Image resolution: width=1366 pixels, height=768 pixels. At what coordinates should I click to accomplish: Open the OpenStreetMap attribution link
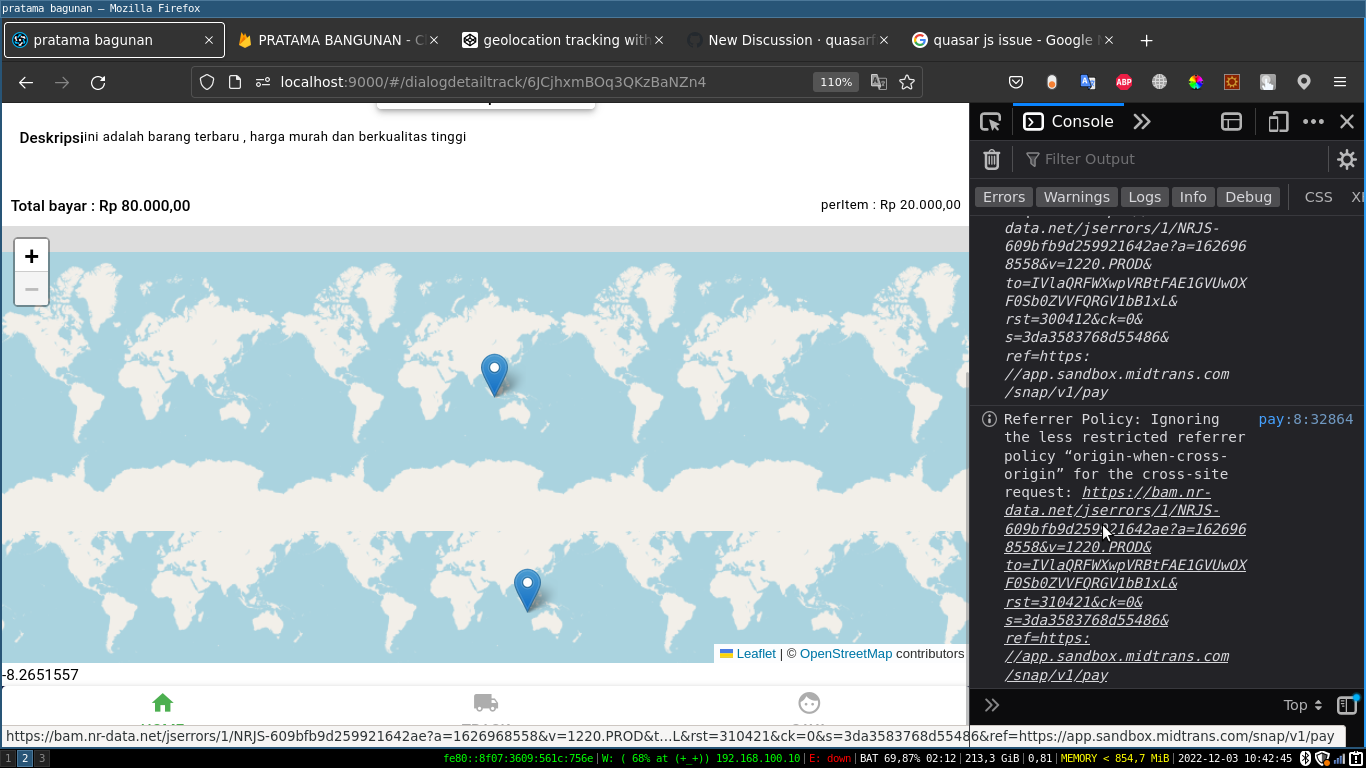coord(846,653)
